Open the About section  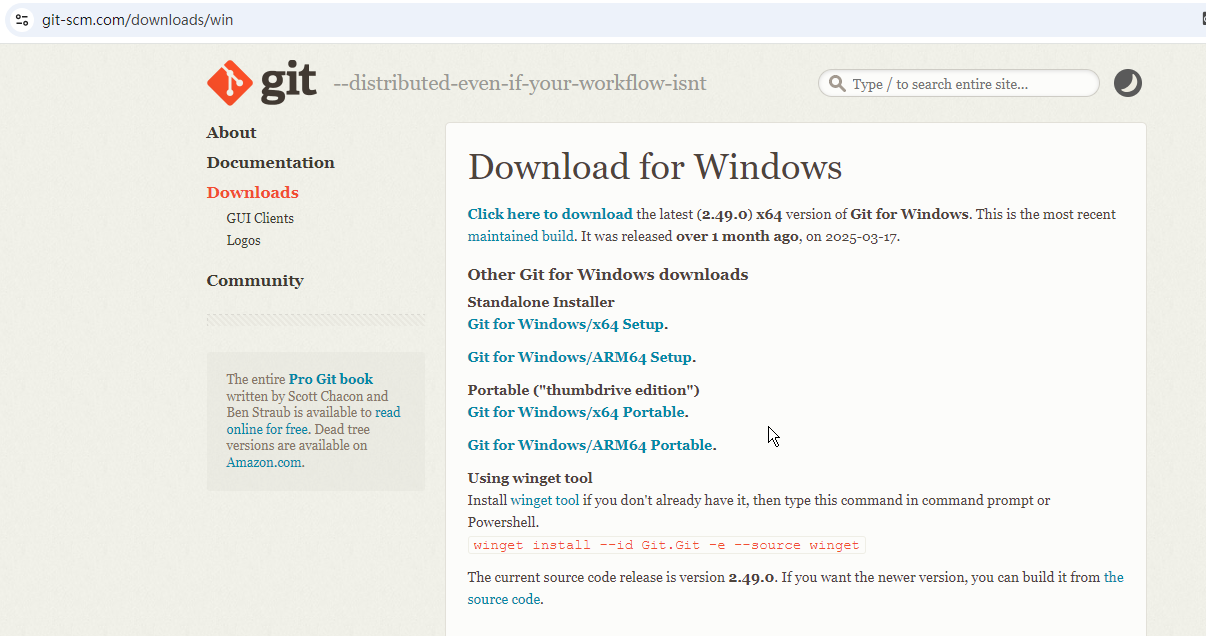click(x=231, y=133)
